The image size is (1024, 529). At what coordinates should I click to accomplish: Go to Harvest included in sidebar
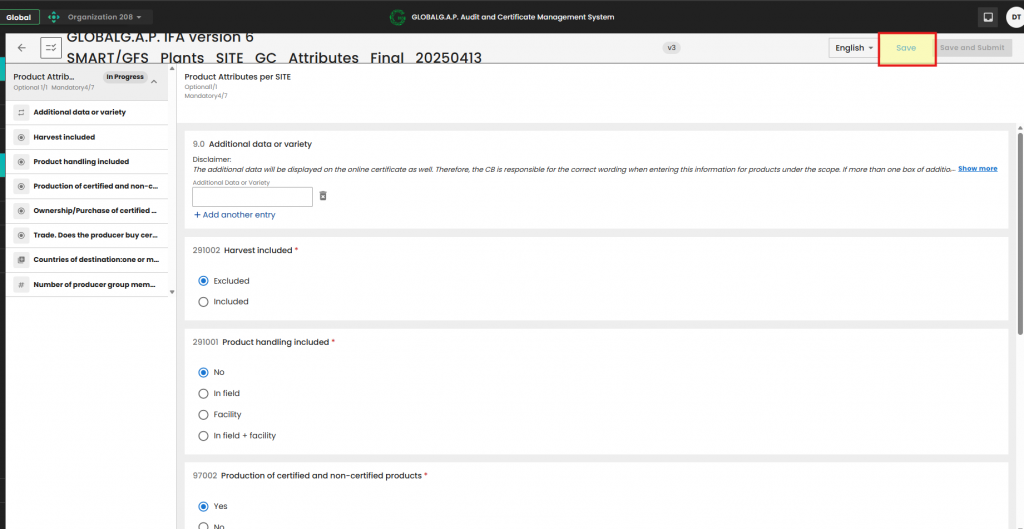(x=64, y=137)
